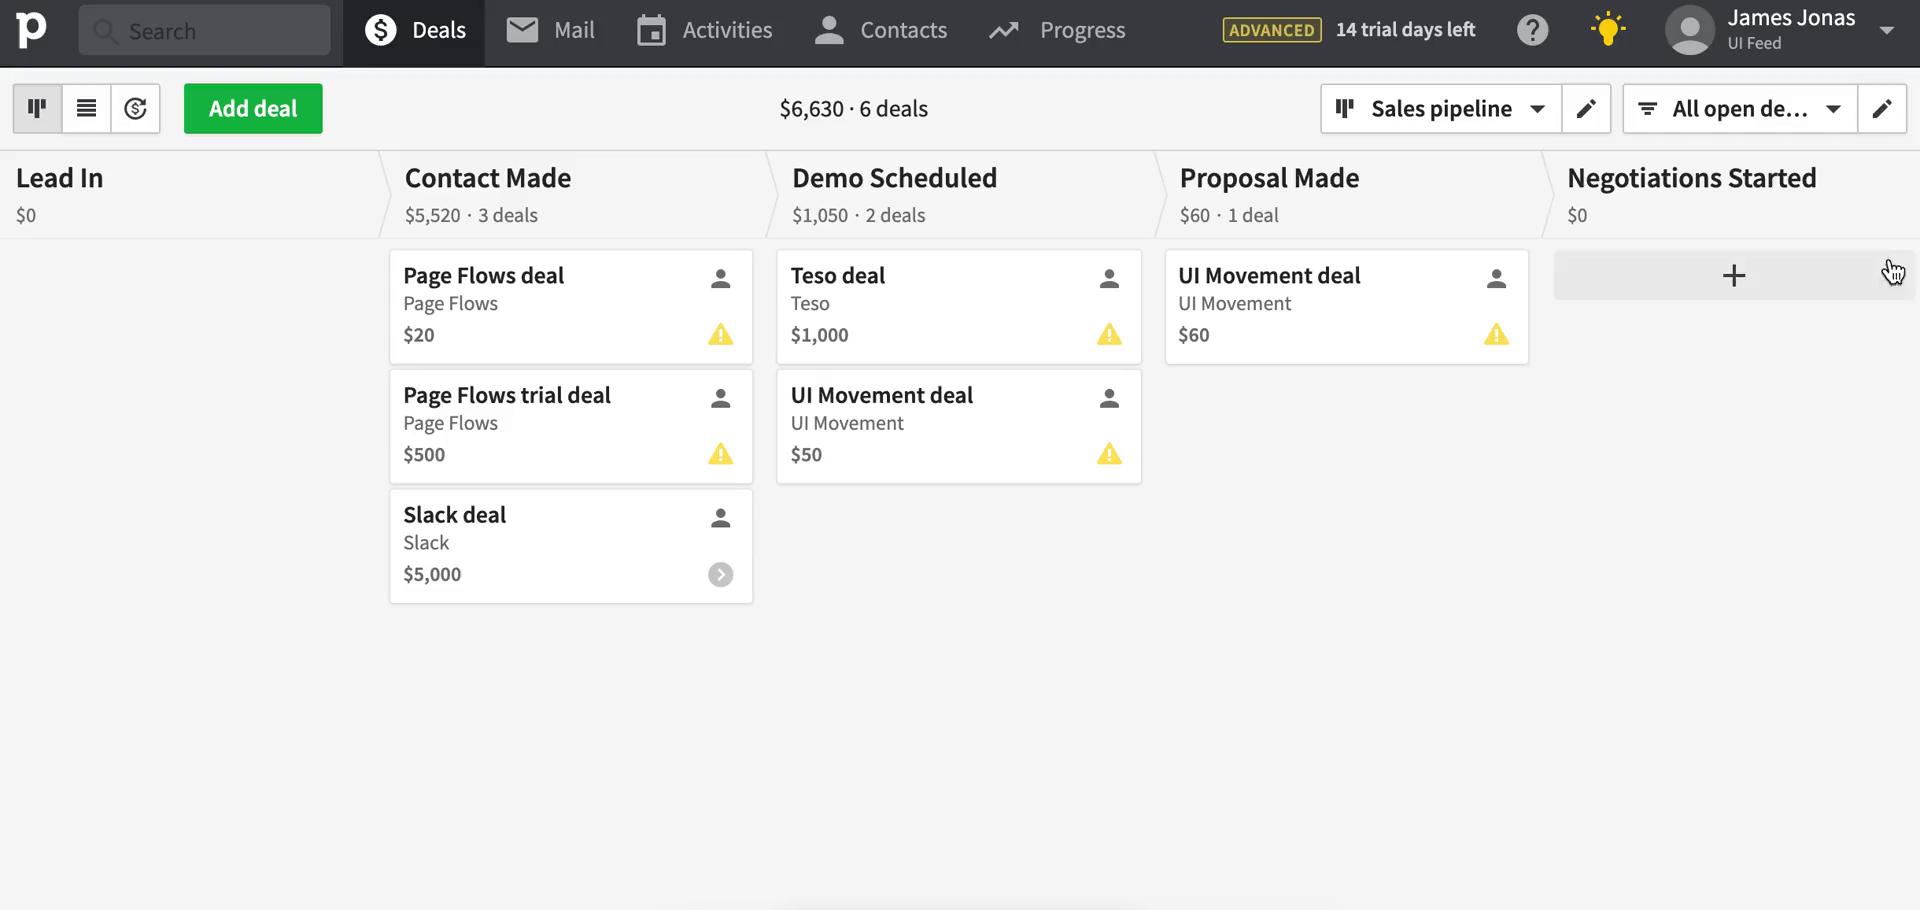The image size is (1920, 910).
Task: Go to the Activities tab
Action: coord(704,30)
